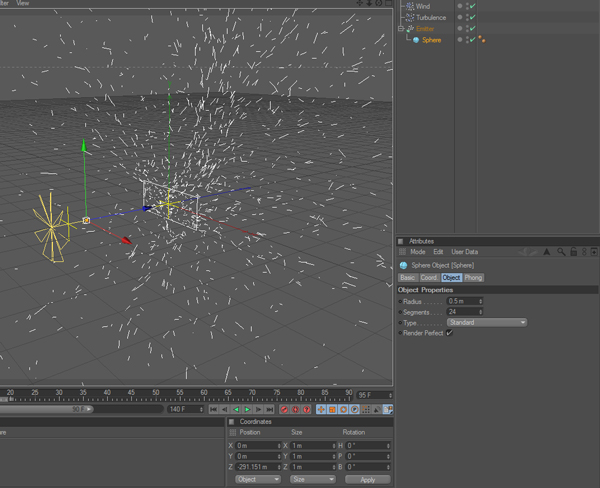The height and width of the screenshot is (488, 600).
Task: Toggle the Emitter's green enable checkmark
Action: click(471, 29)
